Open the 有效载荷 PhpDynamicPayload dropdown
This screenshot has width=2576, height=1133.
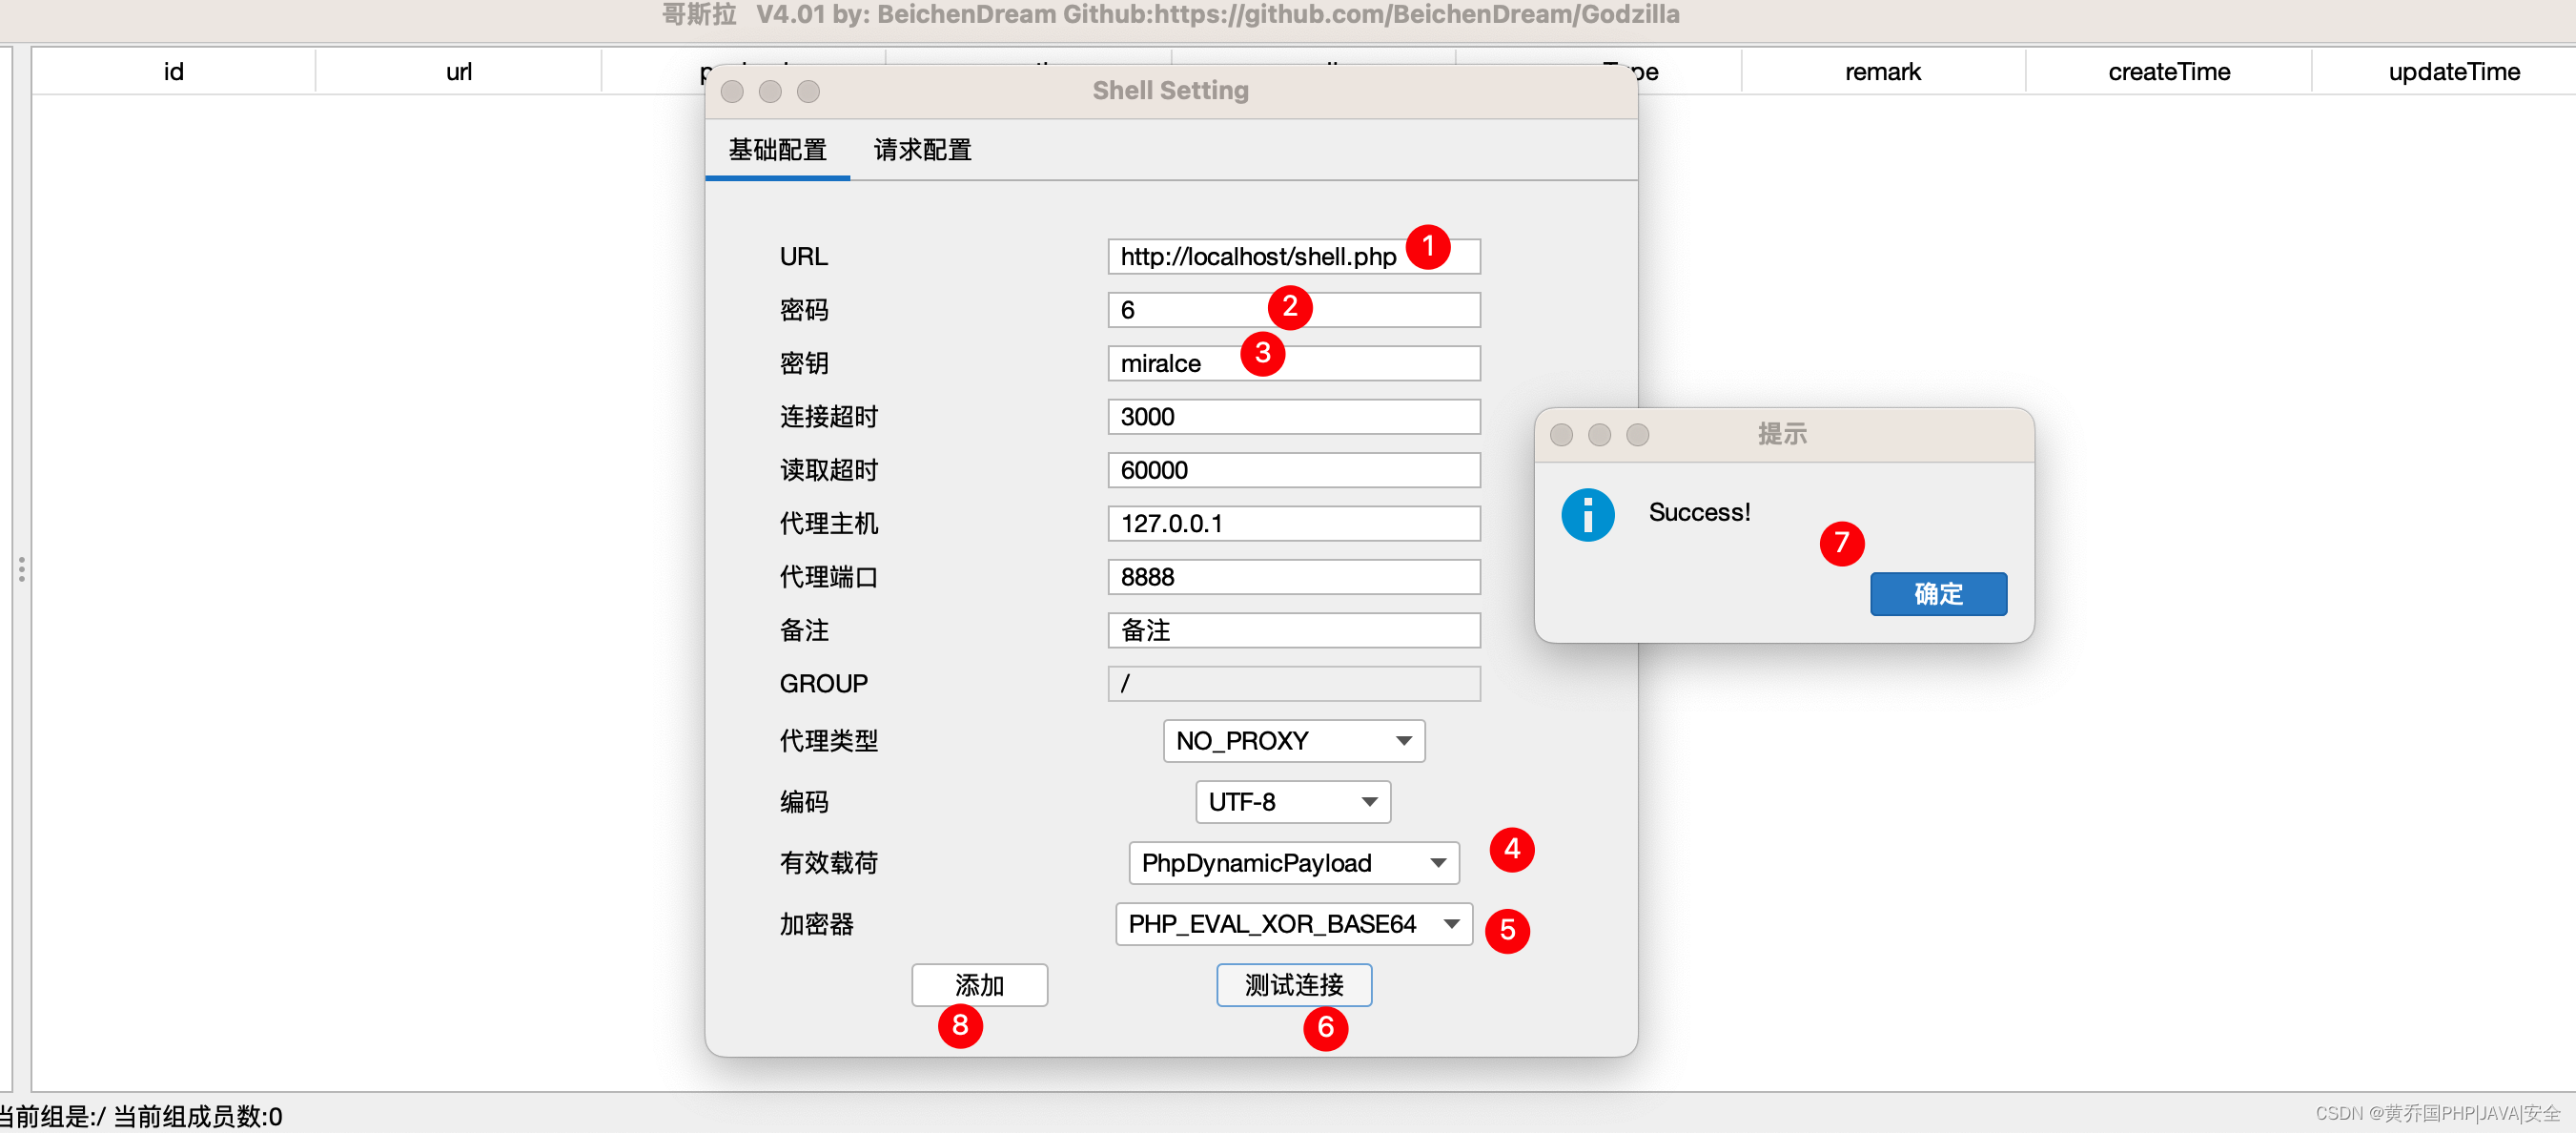[x=1293, y=863]
